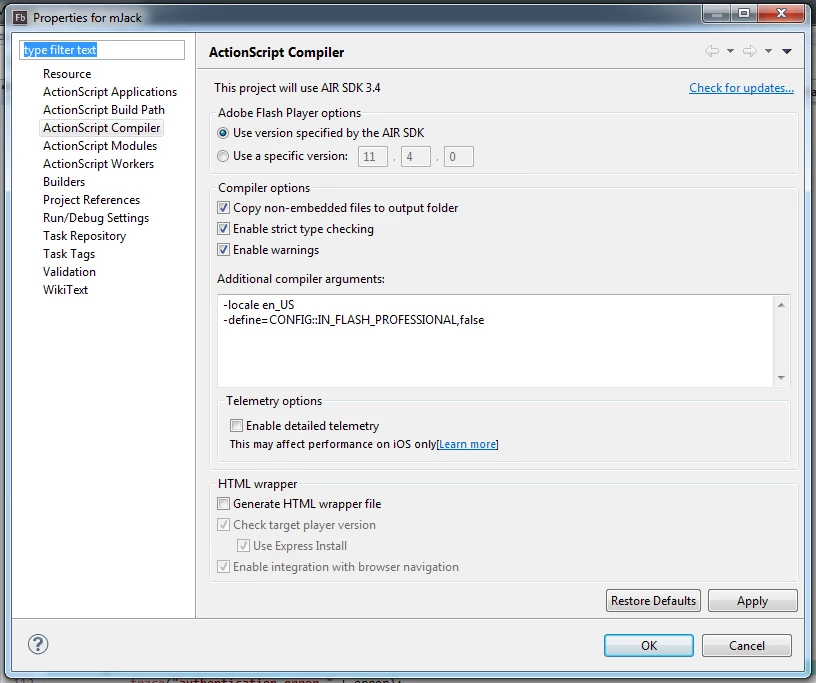This screenshot has height=683, width=816.
Task: Maximize the Properties for mJack window
Action: [744, 14]
